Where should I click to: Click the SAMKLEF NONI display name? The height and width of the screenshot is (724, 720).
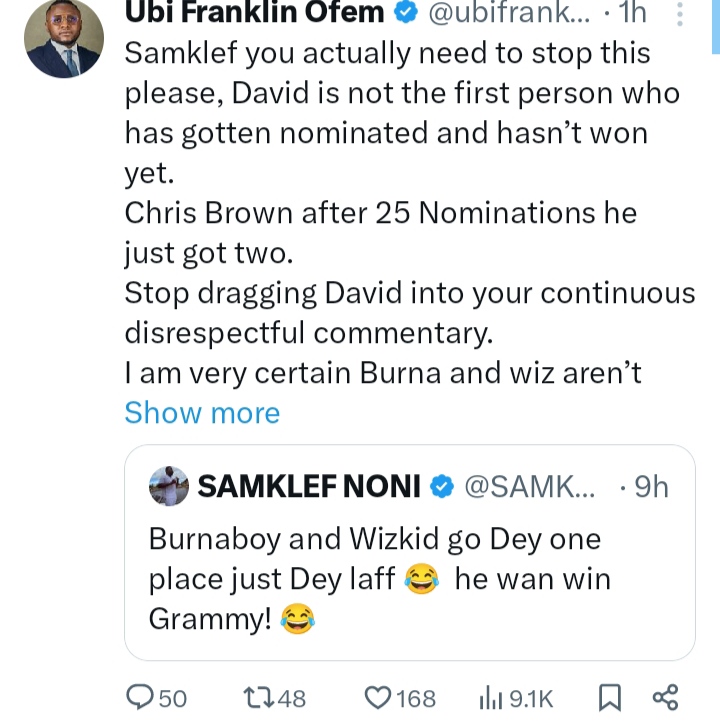[x=308, y=486]
